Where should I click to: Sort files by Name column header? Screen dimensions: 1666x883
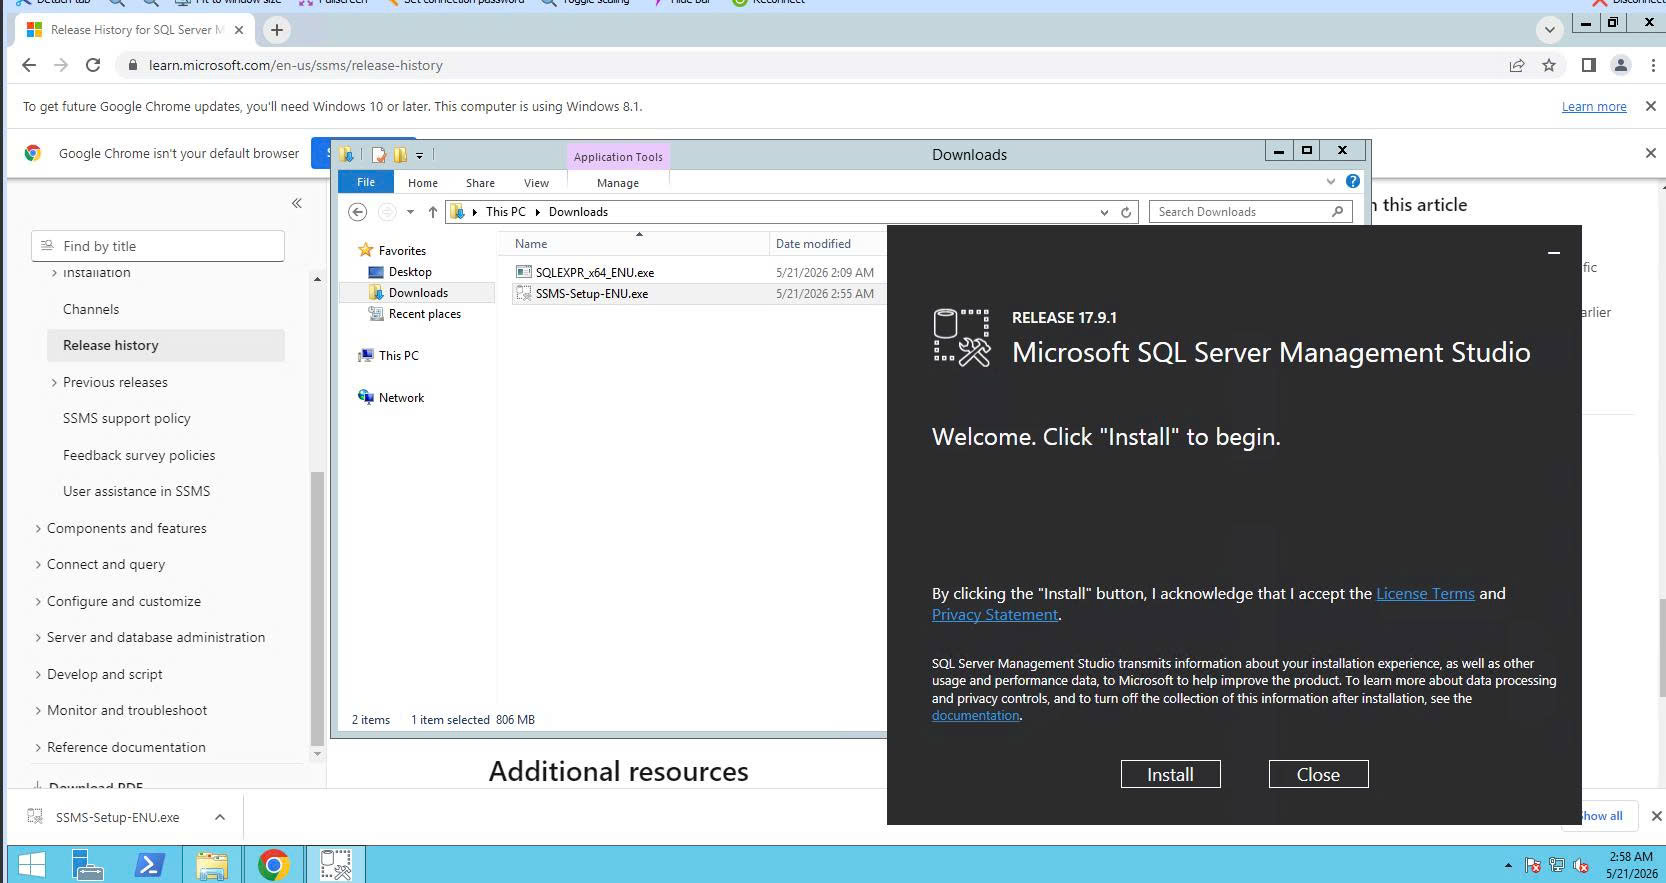tap(531, 244)
